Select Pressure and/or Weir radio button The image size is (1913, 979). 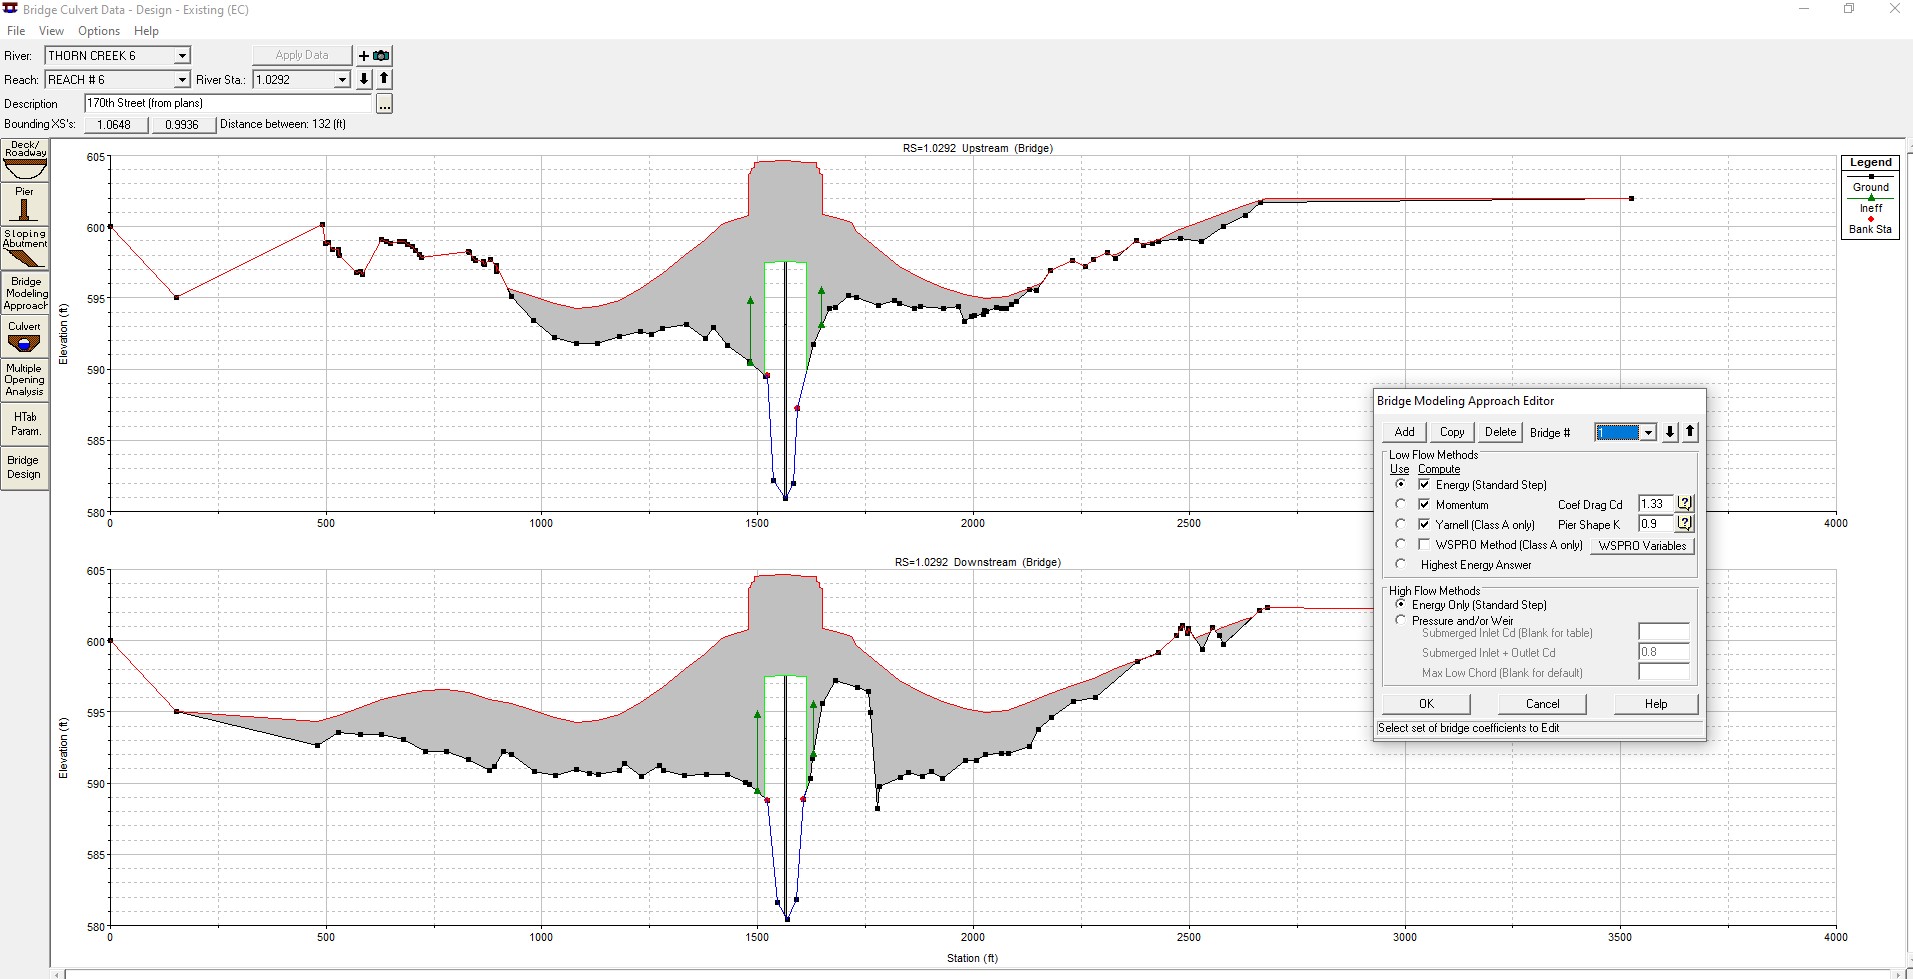[1401, 620]
